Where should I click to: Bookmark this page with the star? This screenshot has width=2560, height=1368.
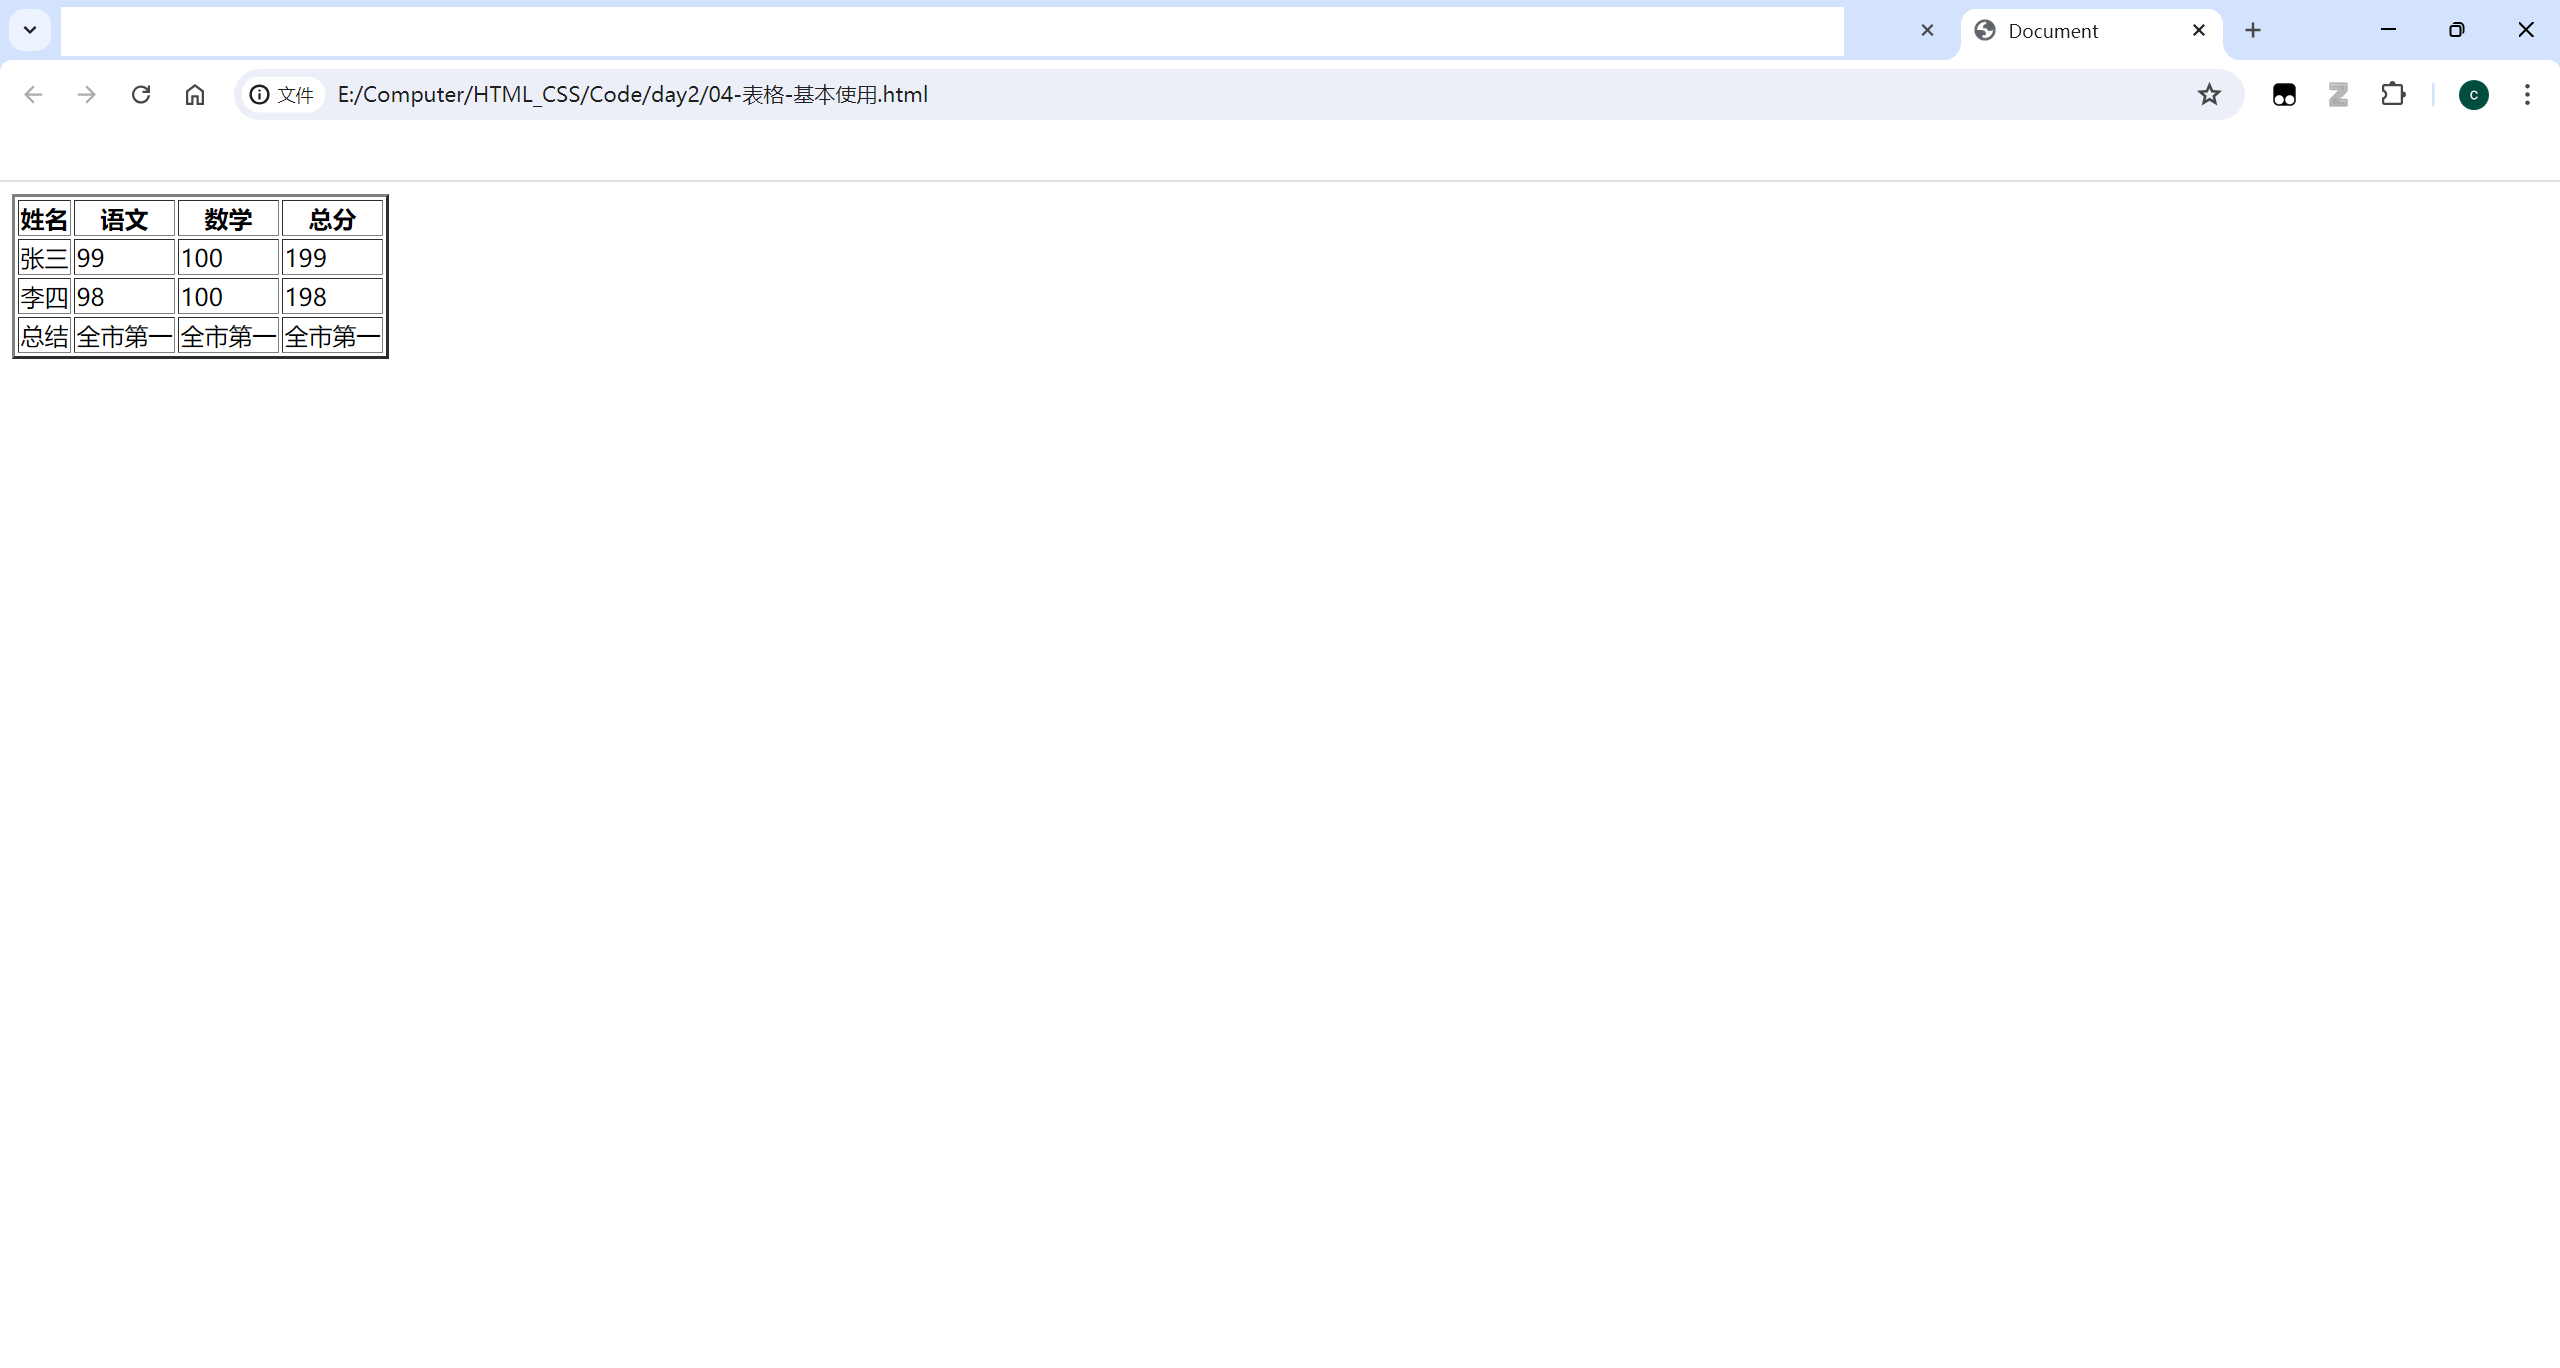pos(2209,94)
